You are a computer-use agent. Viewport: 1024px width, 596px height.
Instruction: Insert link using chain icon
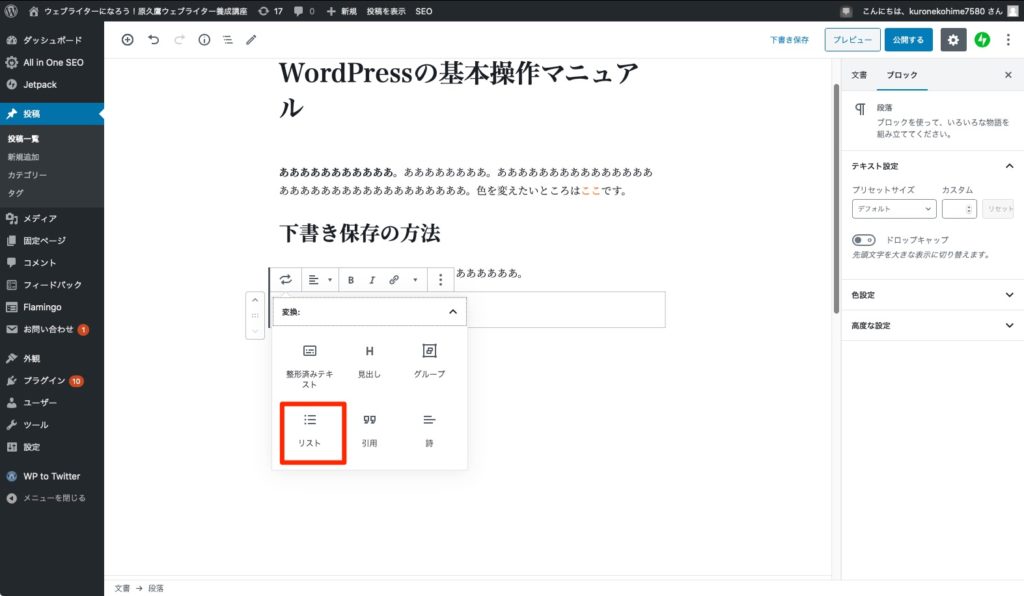tap(394, 279)
